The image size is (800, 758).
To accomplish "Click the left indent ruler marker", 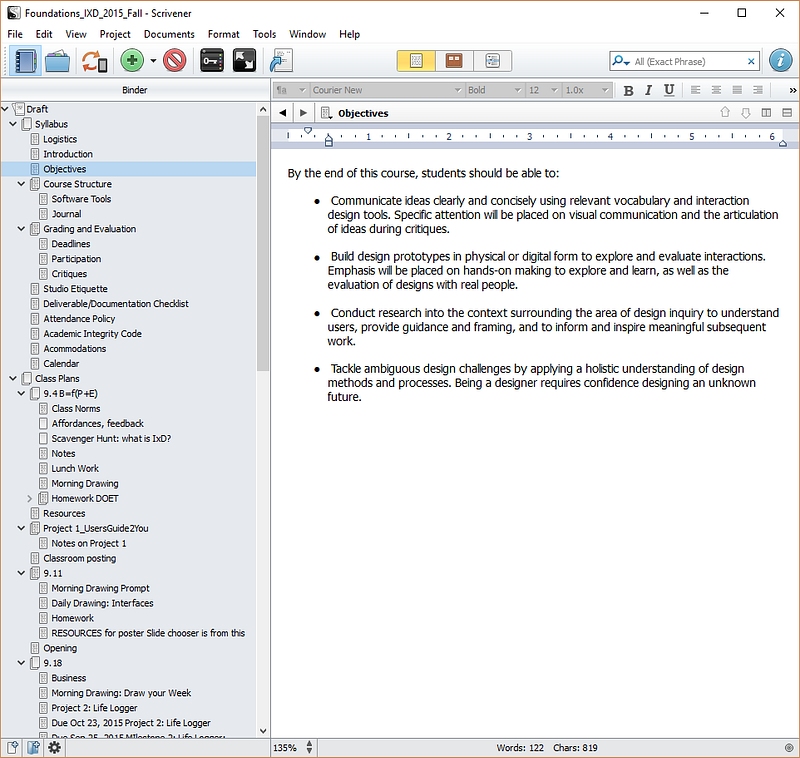I will (329, 140).
